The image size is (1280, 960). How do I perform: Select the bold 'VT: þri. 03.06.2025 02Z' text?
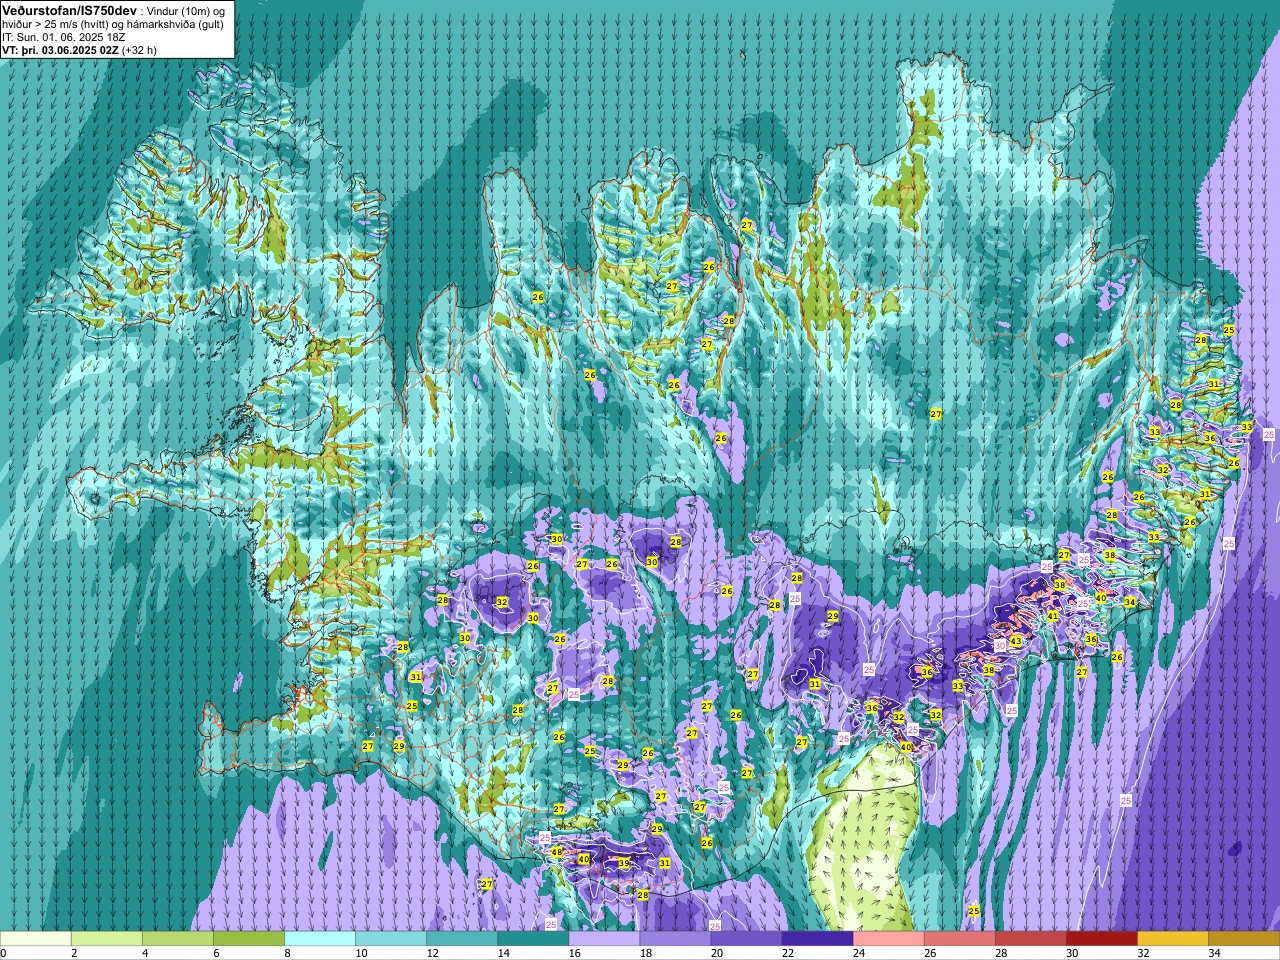pyautogui.click(x=60, y=49)
